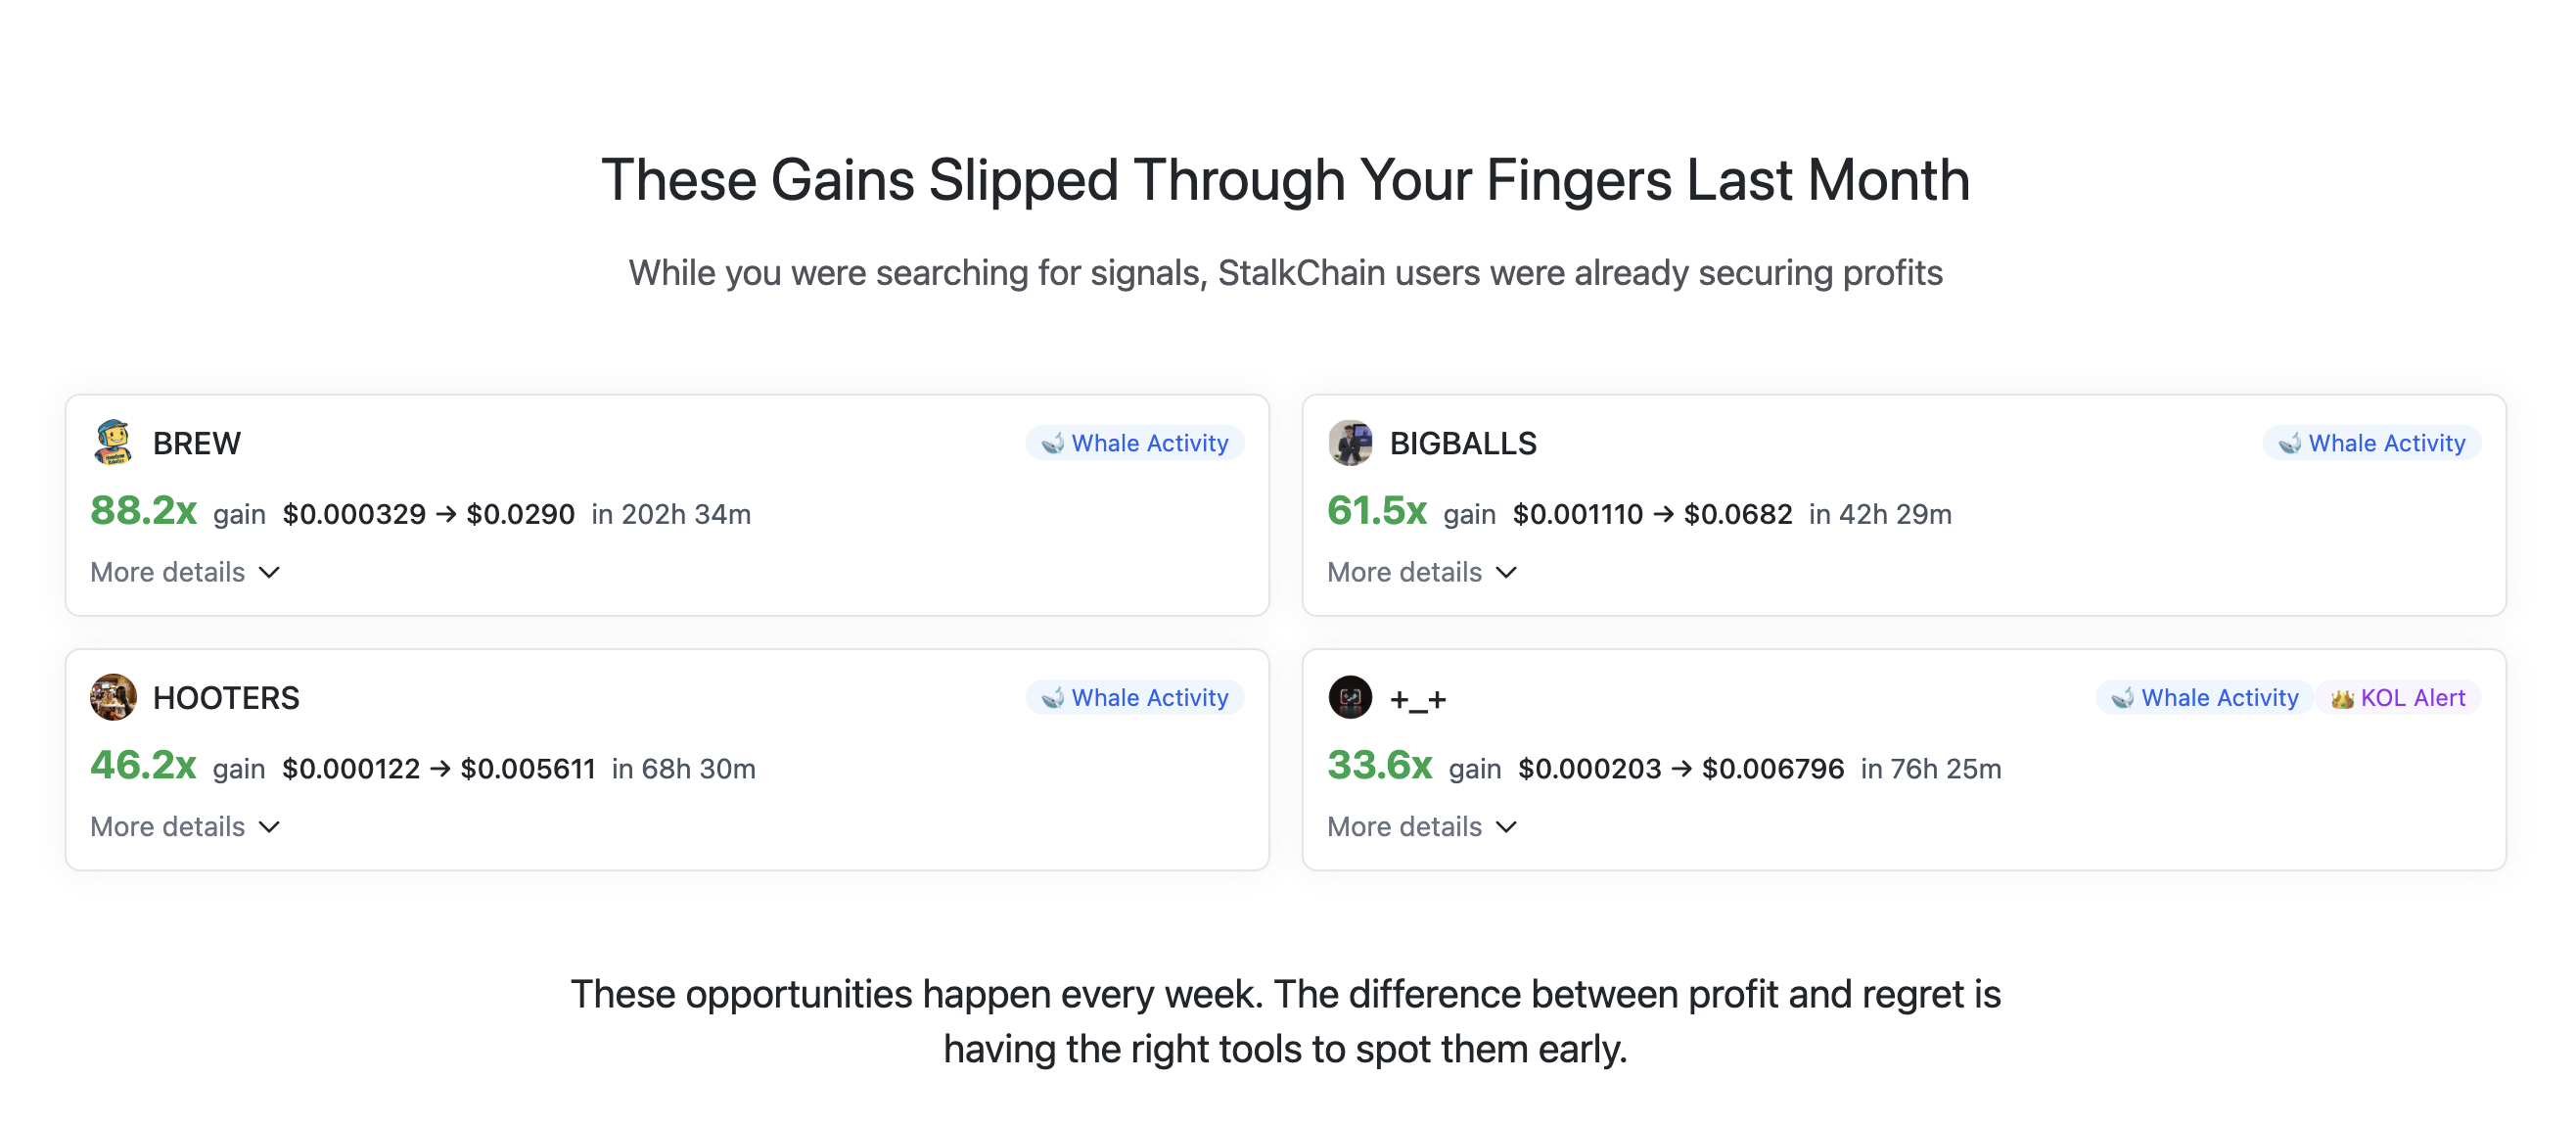Image resolution: width=2576 pixels, height=1126 pixels.
Task: Open the More details chevron under +_+
Action: (x=1506, y=827)
